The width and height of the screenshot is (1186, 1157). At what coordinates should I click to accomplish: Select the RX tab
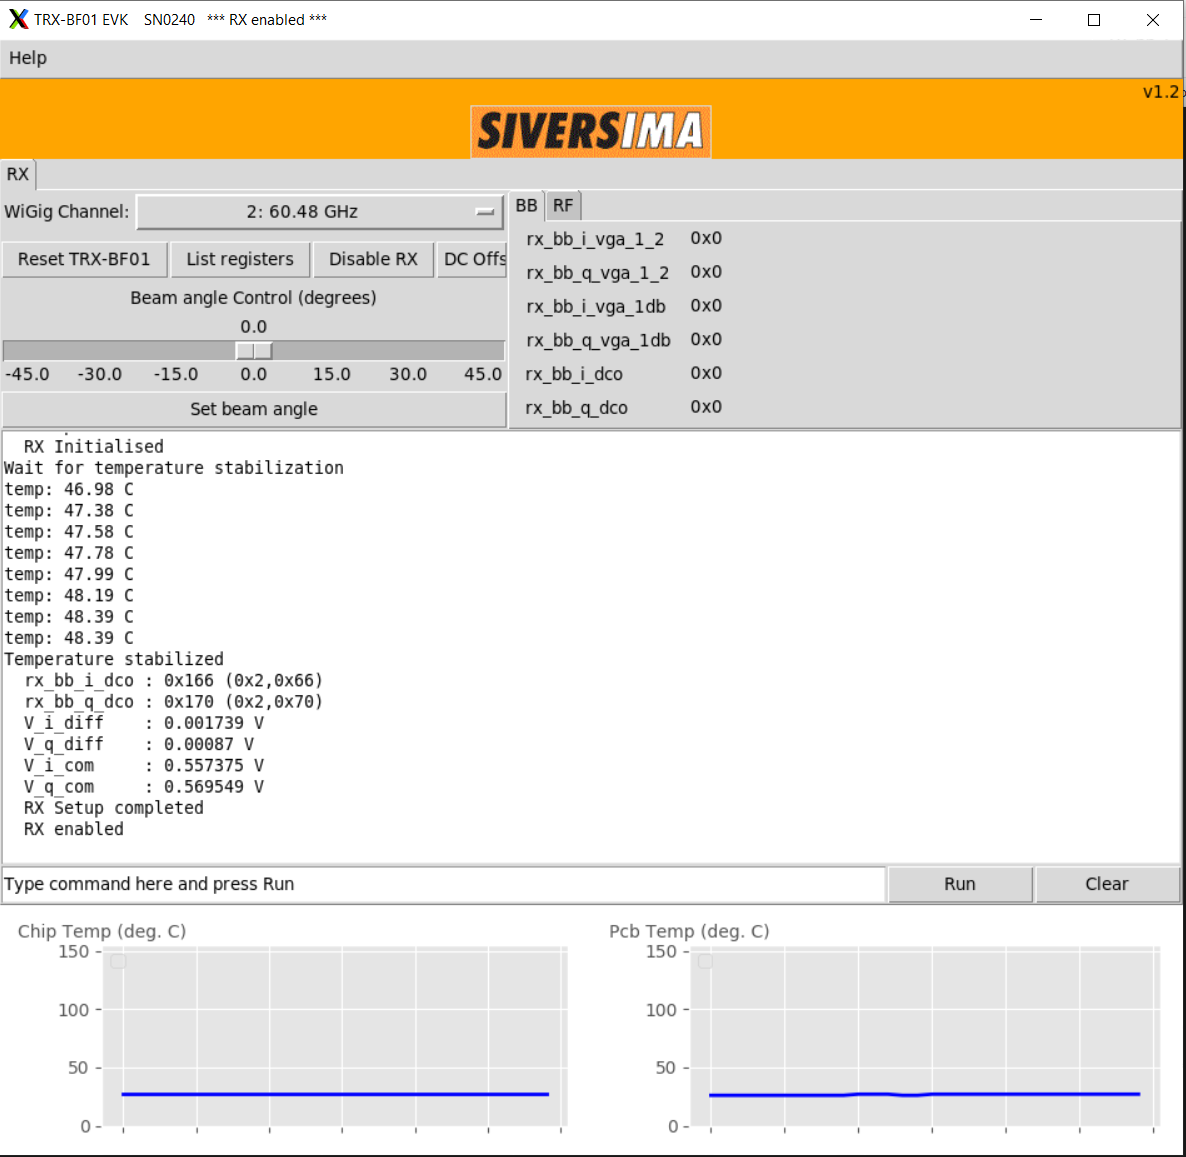pyautogui.click(x=18, y=174)
